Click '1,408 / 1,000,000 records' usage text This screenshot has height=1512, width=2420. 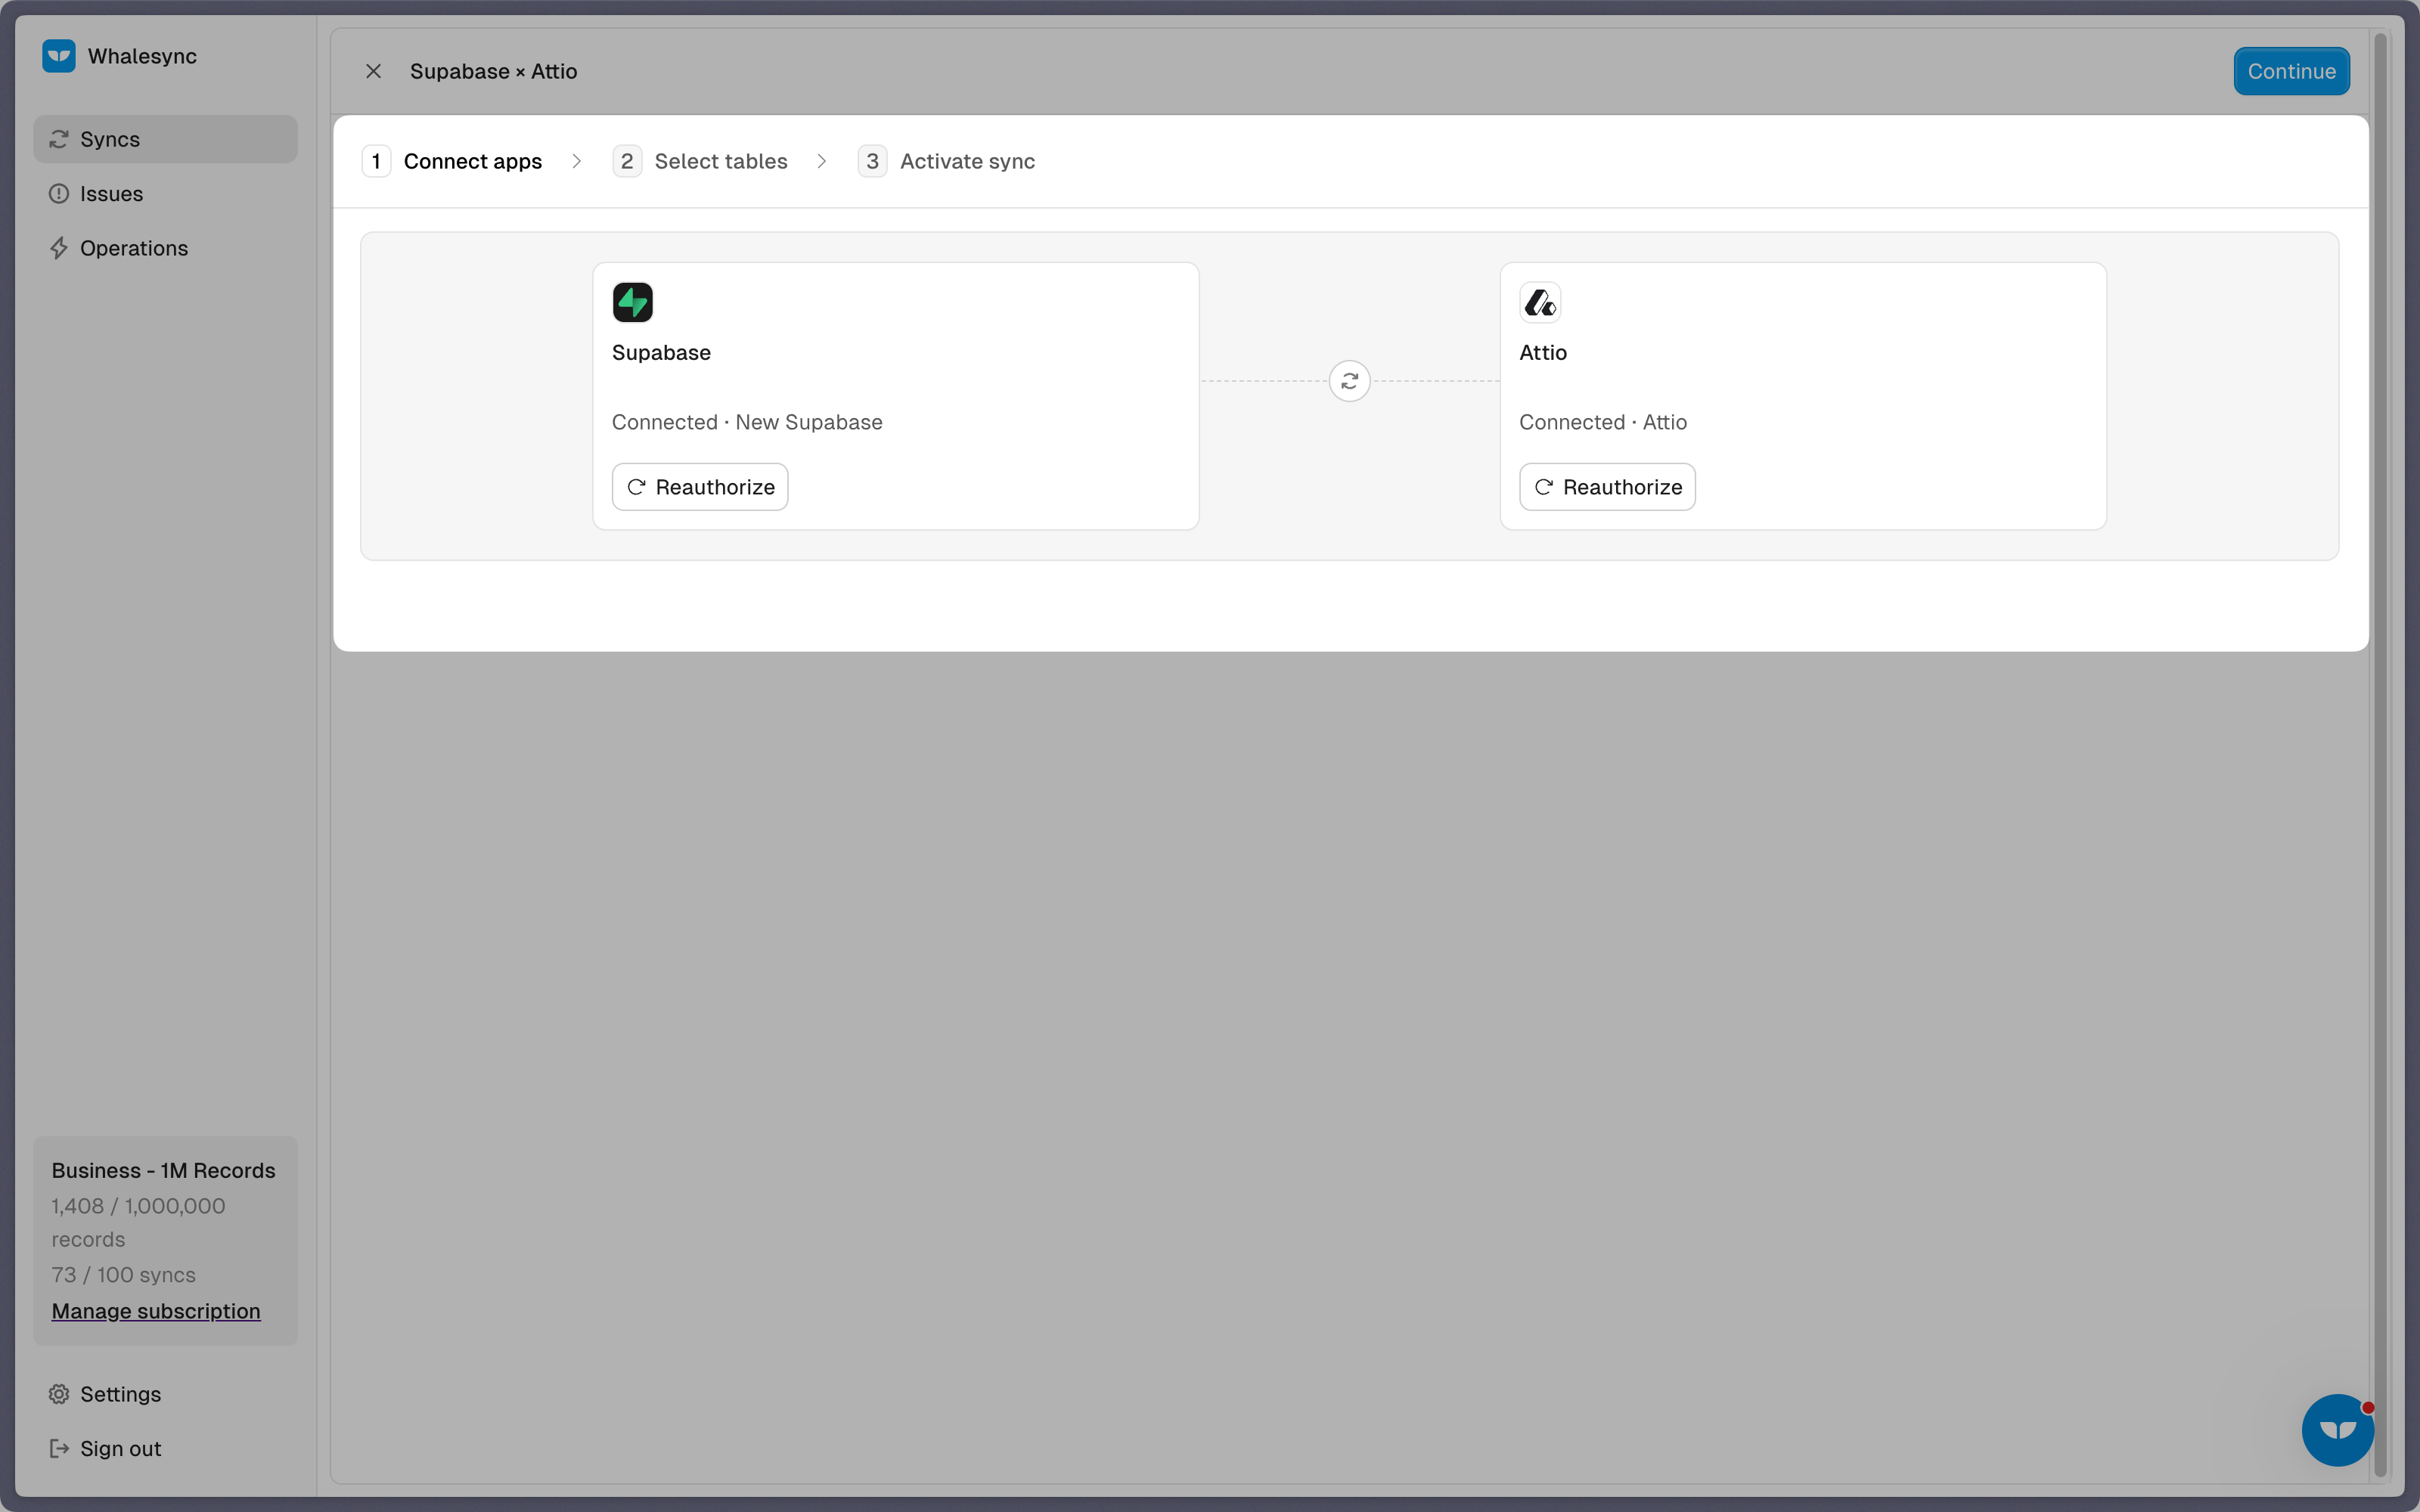click(x=138, y=1222)
